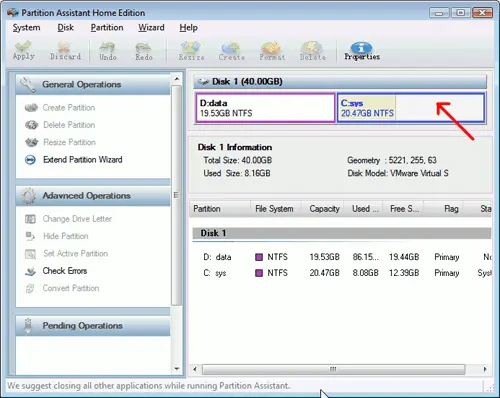Image resolution: width=500 pixels, height=398 pixels.
Task: Click the Capacity column header
Action: [322, 209]
